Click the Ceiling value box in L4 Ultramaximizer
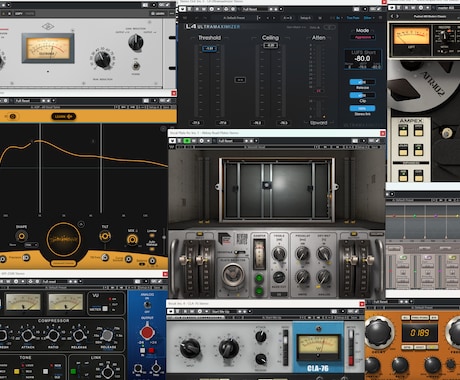The width and height of the screenshot is (460, 380). click(x=270, y=45)
